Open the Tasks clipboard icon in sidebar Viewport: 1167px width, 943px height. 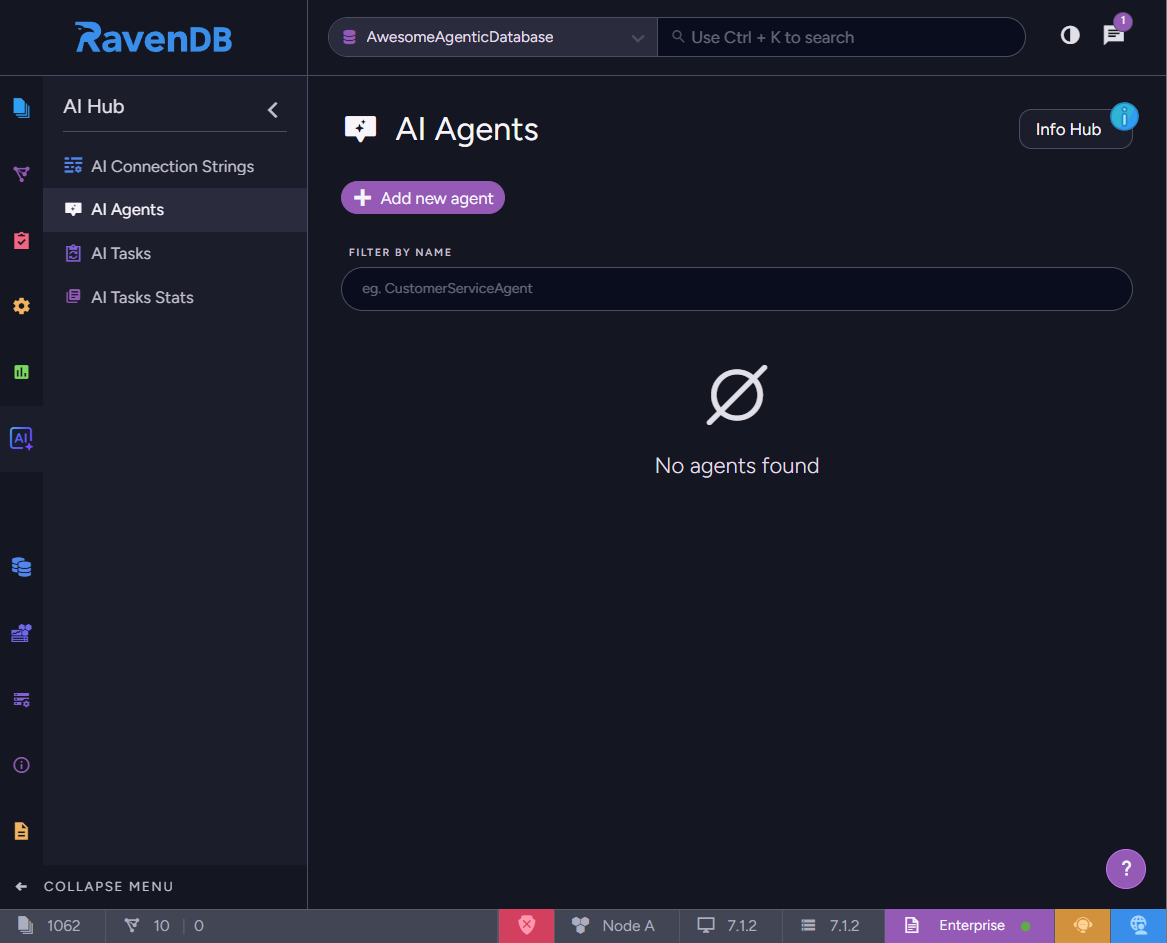click(21, 240)
